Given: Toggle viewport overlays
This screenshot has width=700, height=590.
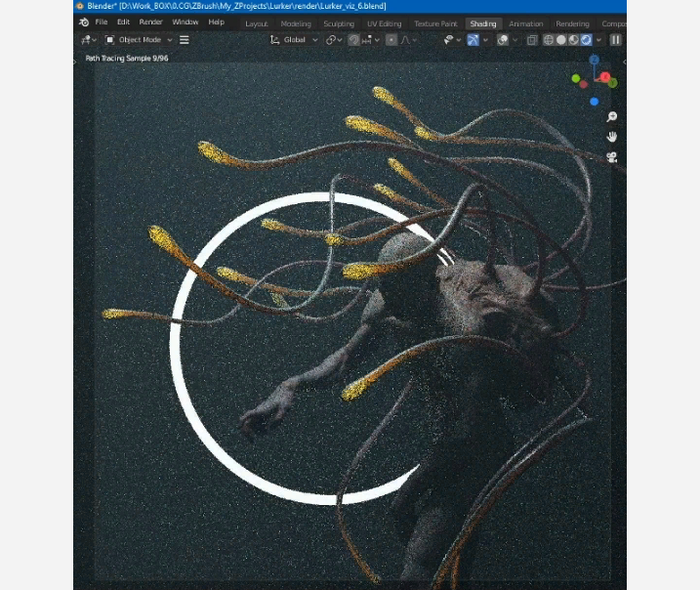Looking at the screenshot, I should 503,40.
